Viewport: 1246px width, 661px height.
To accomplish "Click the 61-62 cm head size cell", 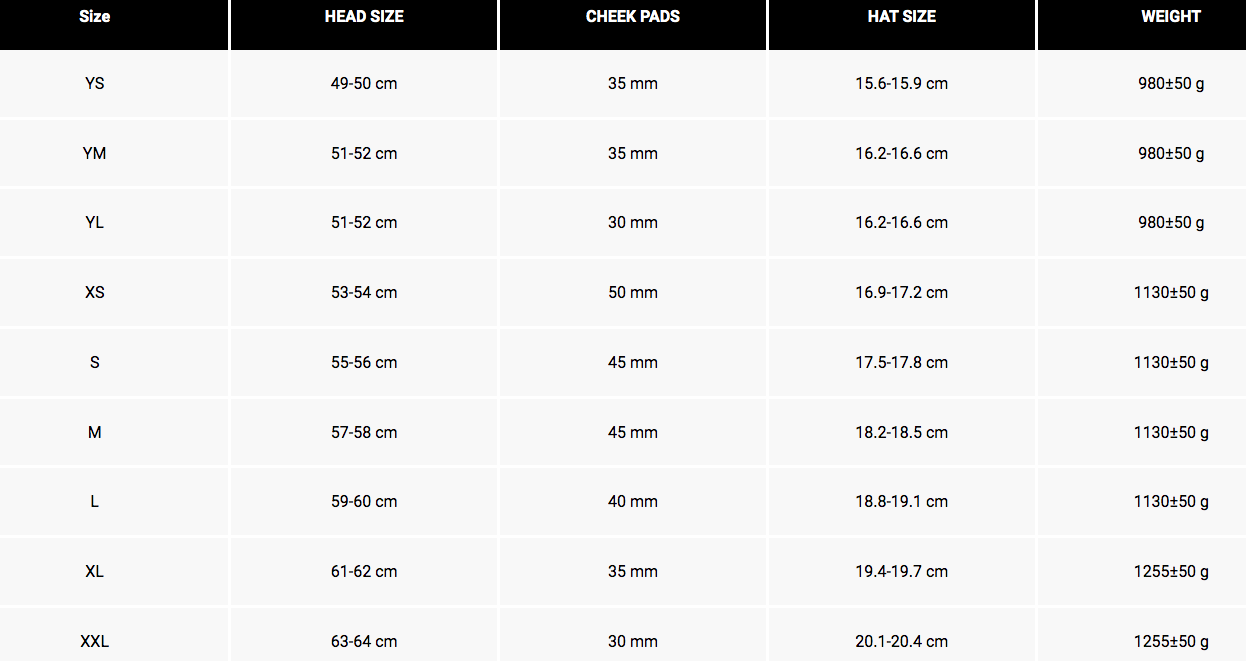I will (364, 572).
